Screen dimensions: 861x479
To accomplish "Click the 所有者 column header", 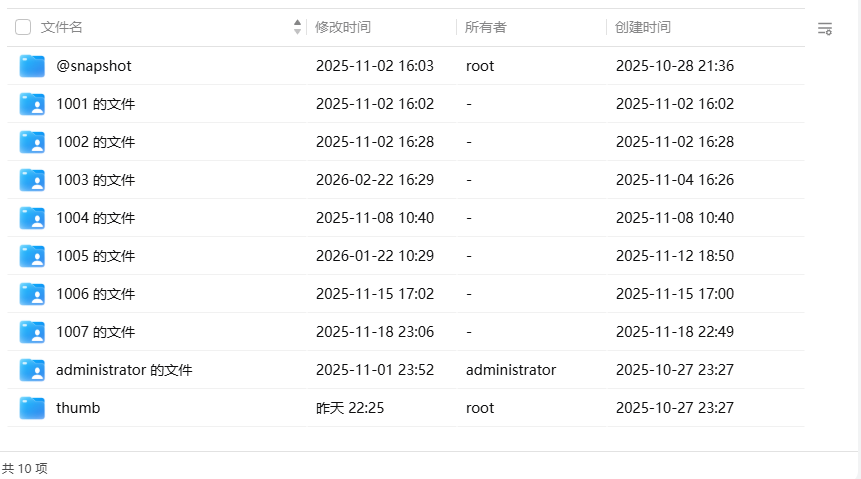I will pyautogui.click(x=486, y=28).
